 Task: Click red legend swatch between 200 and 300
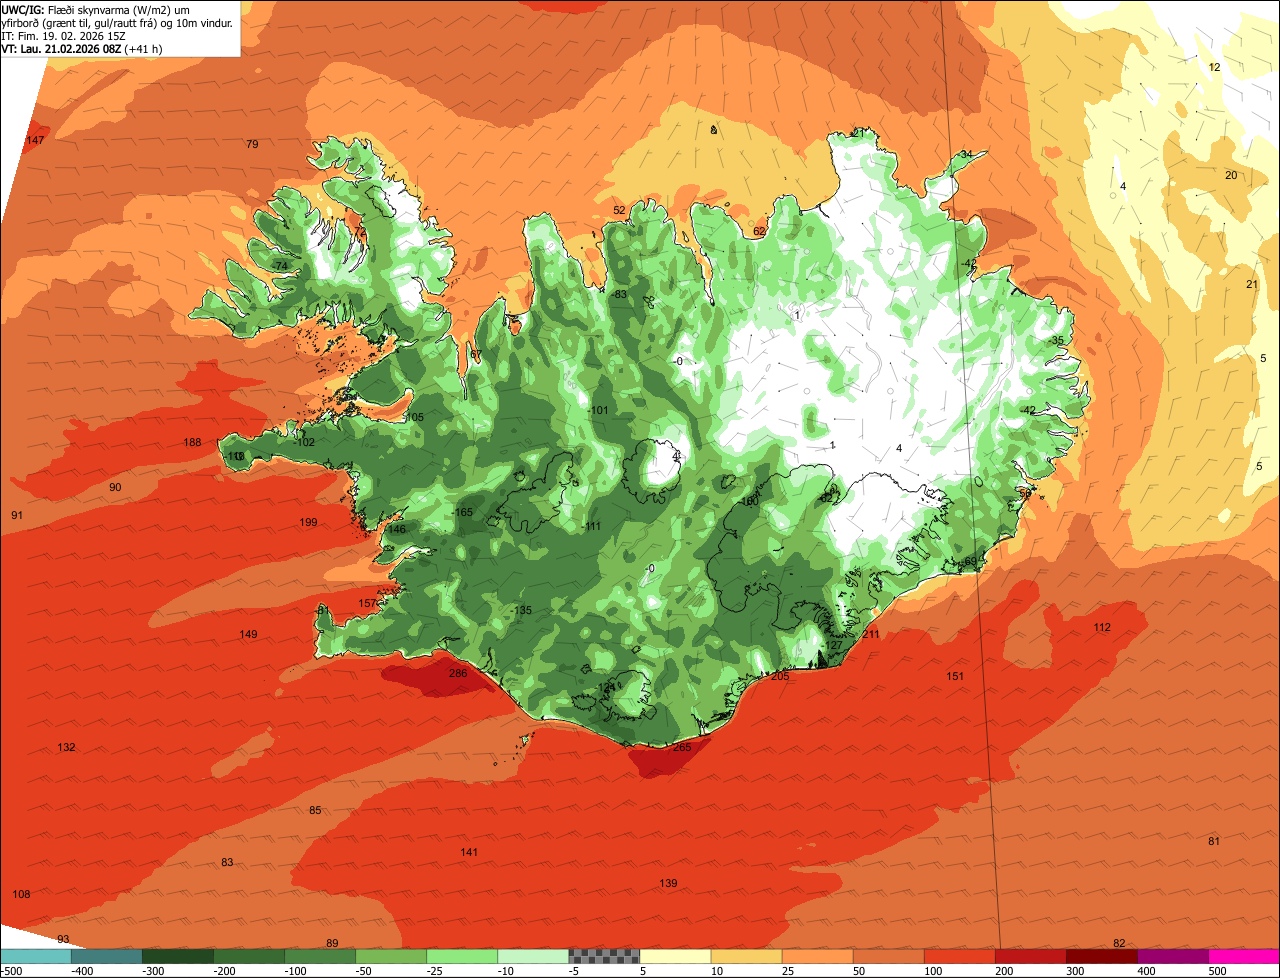tap(1030, 956)
